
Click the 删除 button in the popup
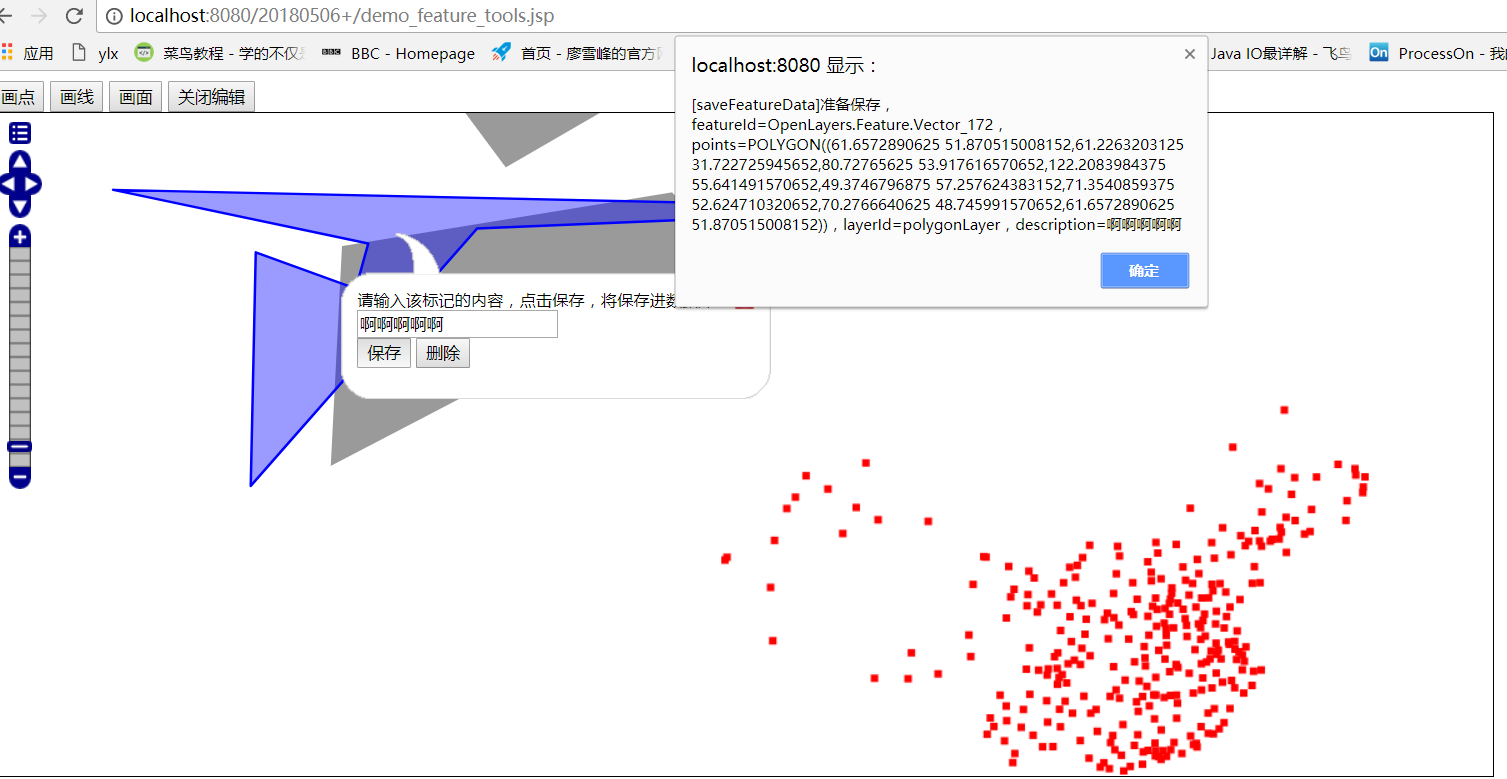tap(443, 353)
